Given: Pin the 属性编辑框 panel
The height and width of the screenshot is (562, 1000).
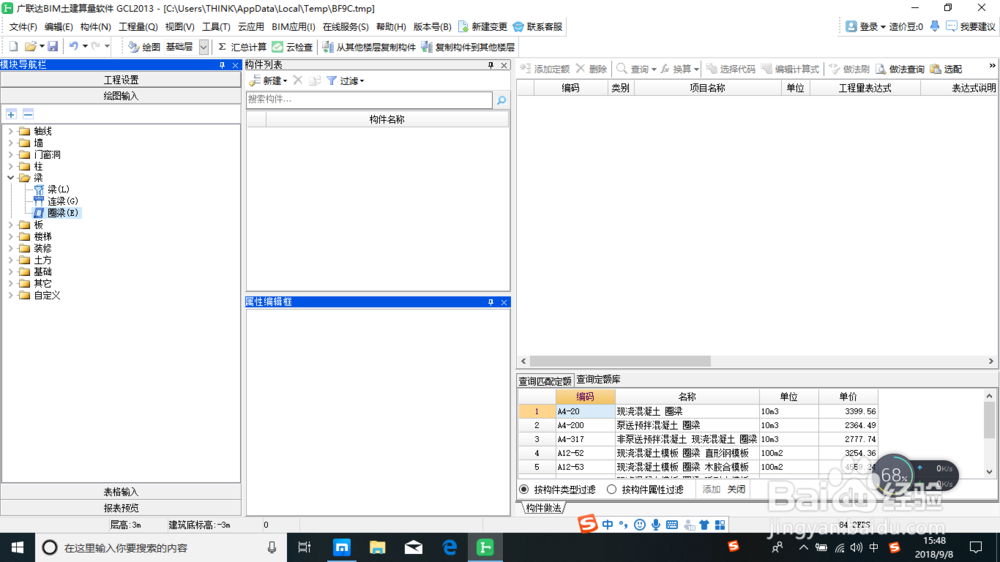Looking at the screenshot, I should click(490, 302).
